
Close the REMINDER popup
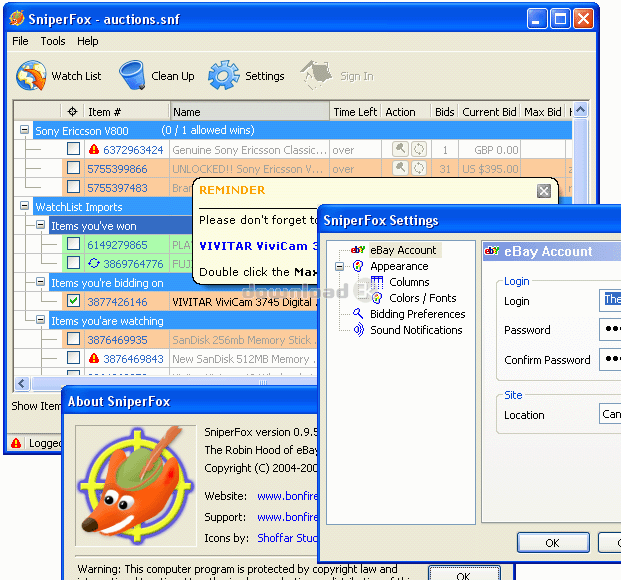(x=544, y=191)
